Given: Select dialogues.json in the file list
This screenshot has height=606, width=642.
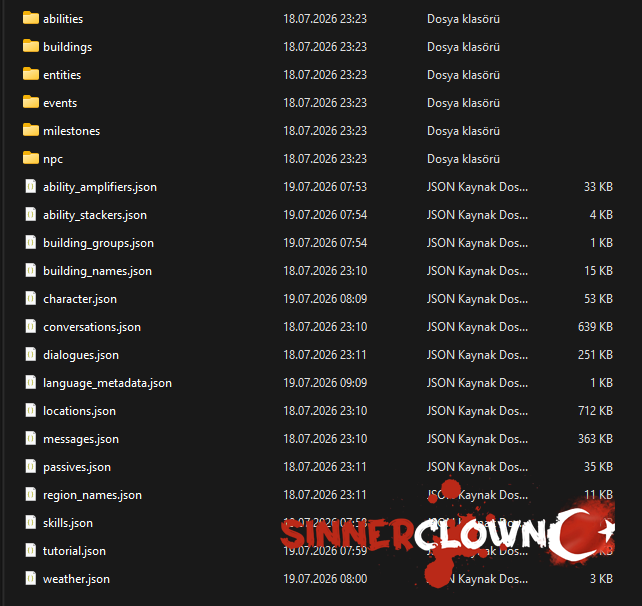Looking at the screenshot, I should [81, 355].
